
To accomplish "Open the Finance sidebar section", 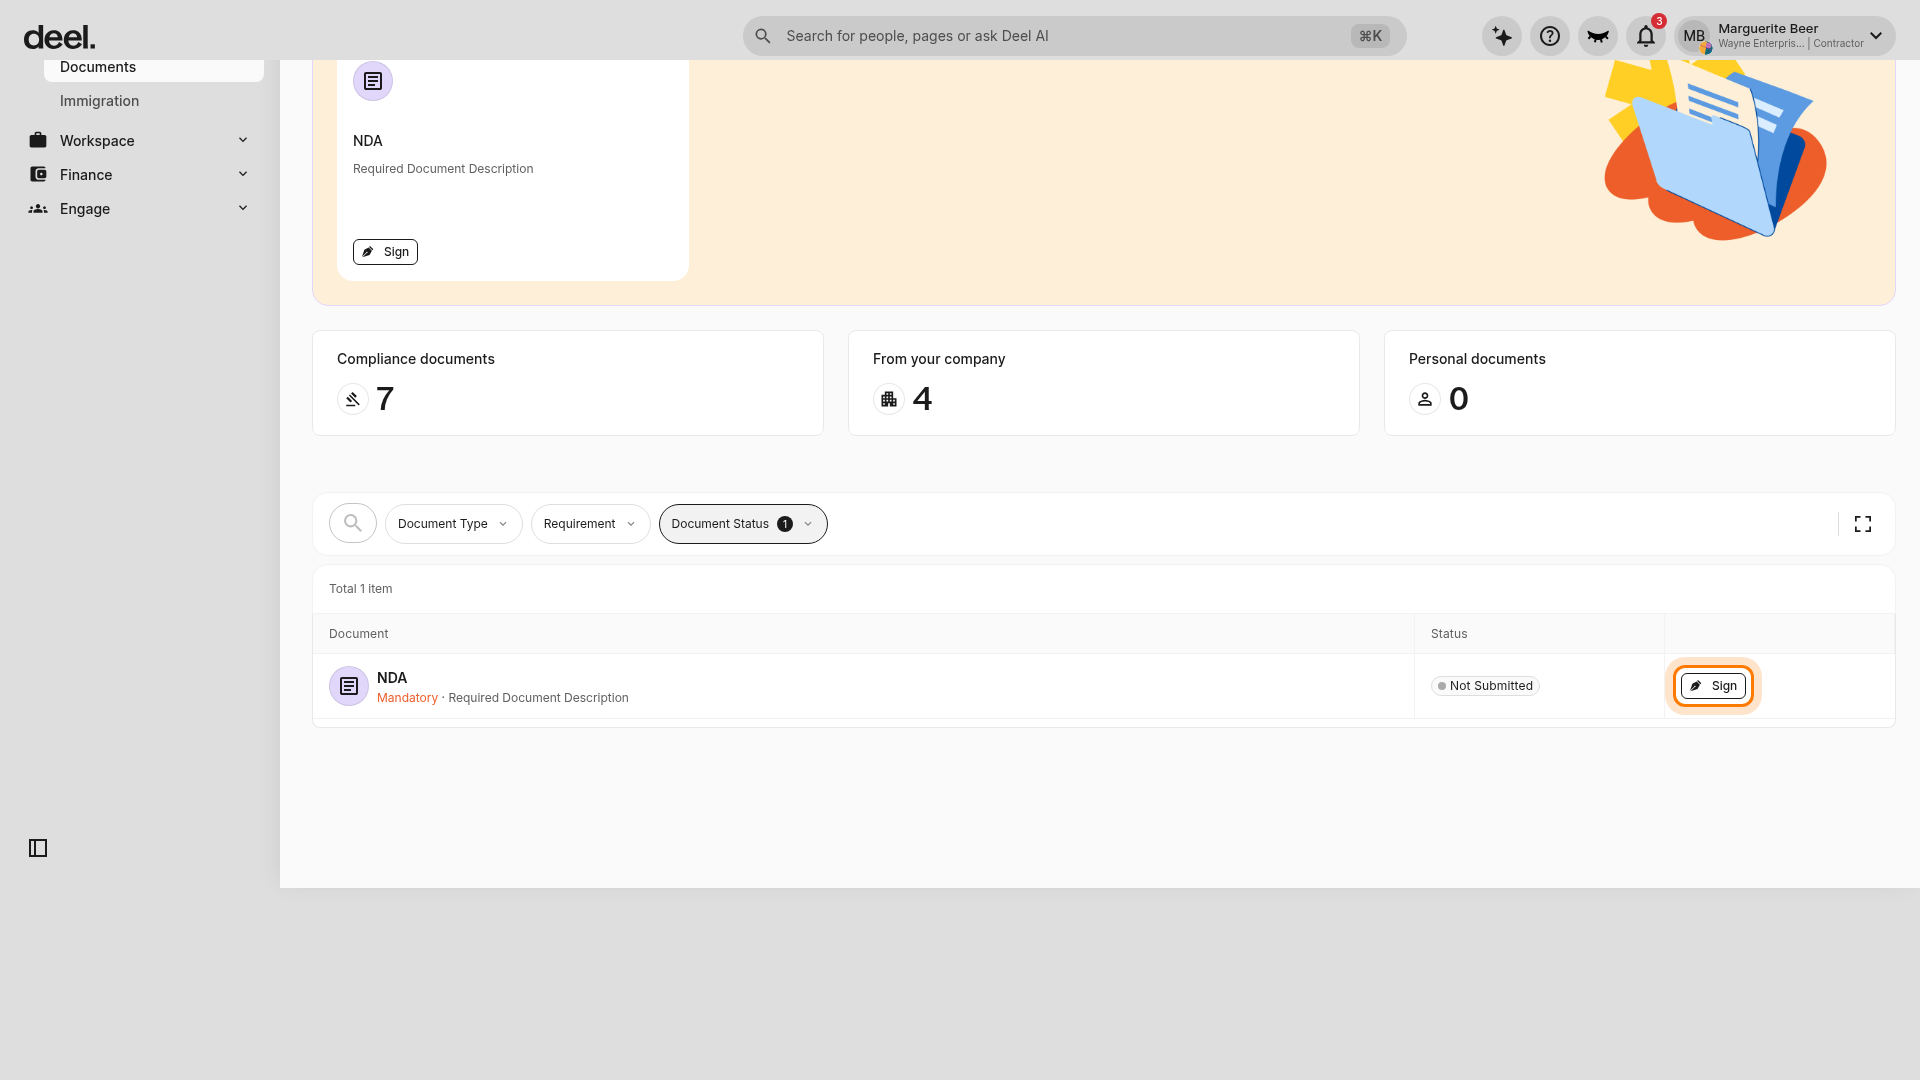I will click(140, 175).
